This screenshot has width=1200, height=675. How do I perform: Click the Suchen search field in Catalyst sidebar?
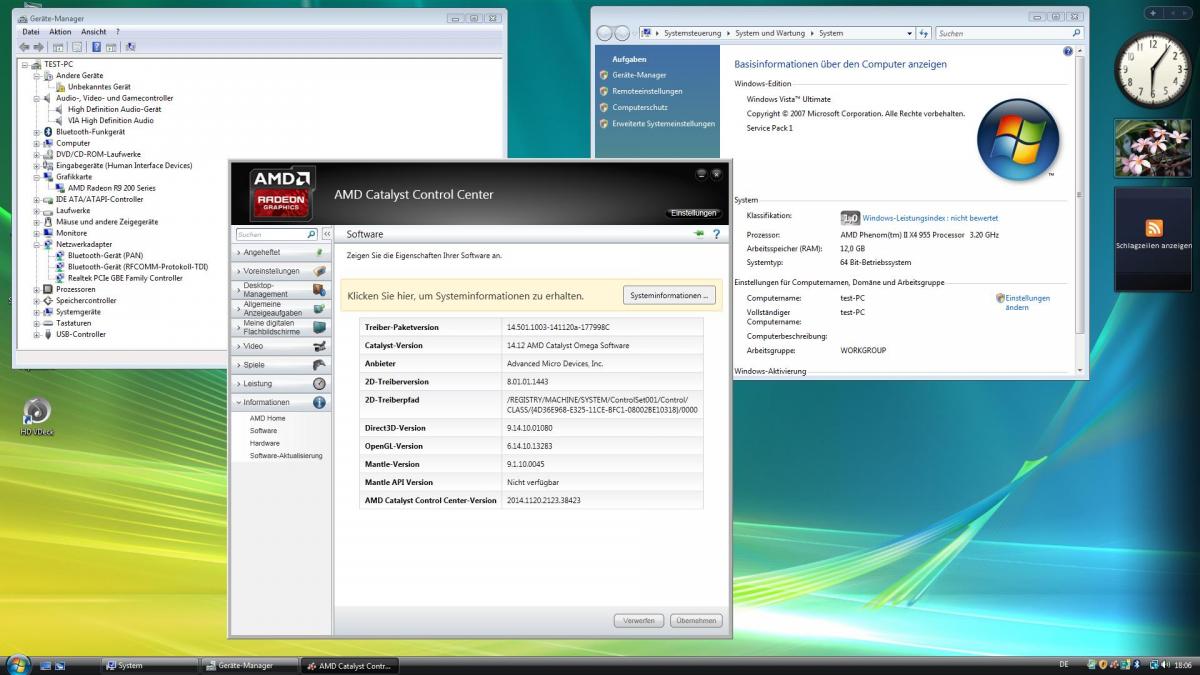click(270, 234)
